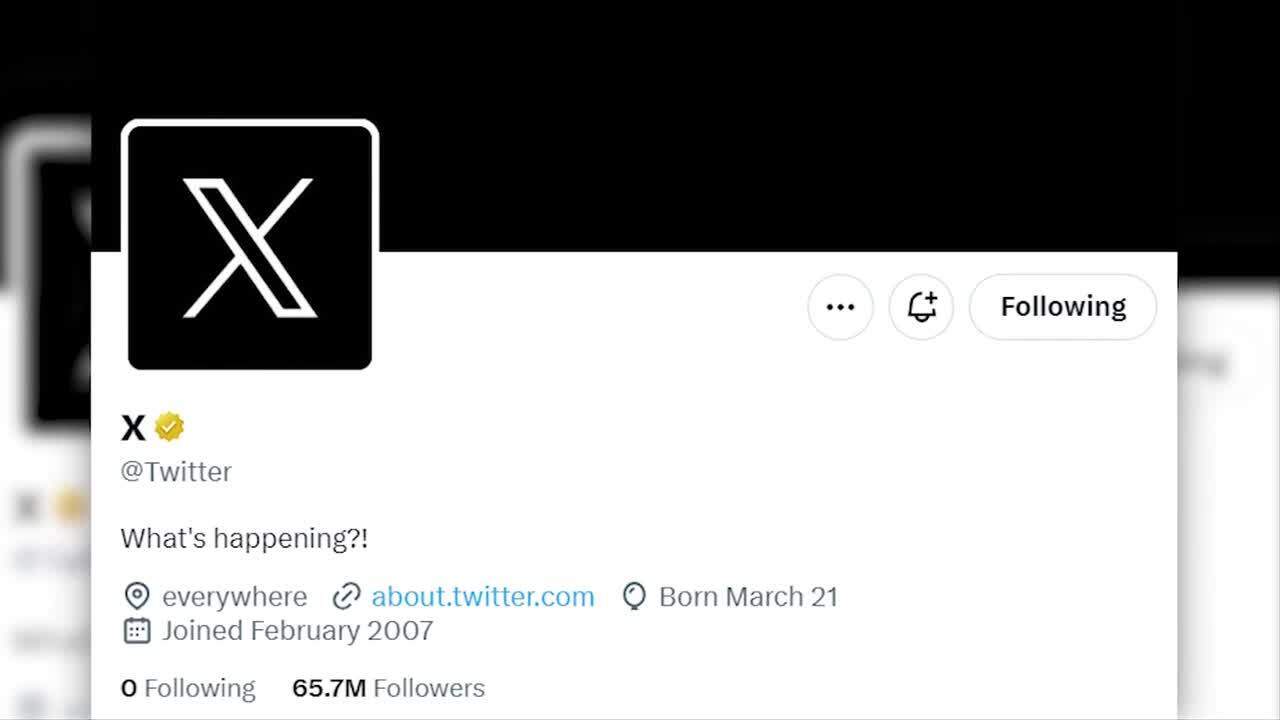The height and width of the screenshot is (720, 1280).
Task: Open the three-dot more options menu
Action: pos(840,307)
